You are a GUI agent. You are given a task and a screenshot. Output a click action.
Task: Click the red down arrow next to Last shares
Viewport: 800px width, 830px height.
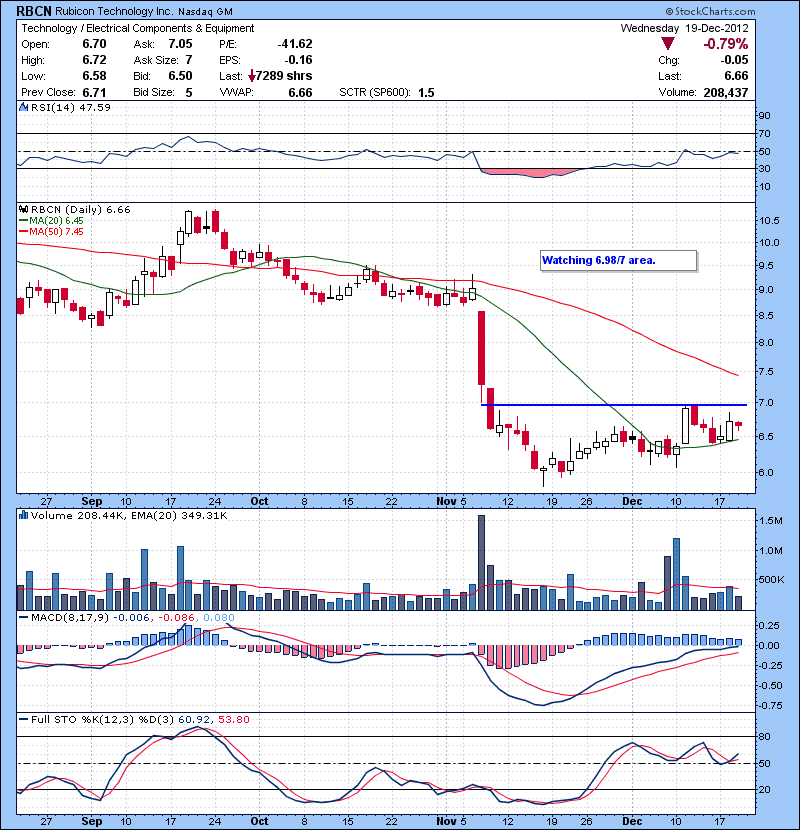(251, 76)
